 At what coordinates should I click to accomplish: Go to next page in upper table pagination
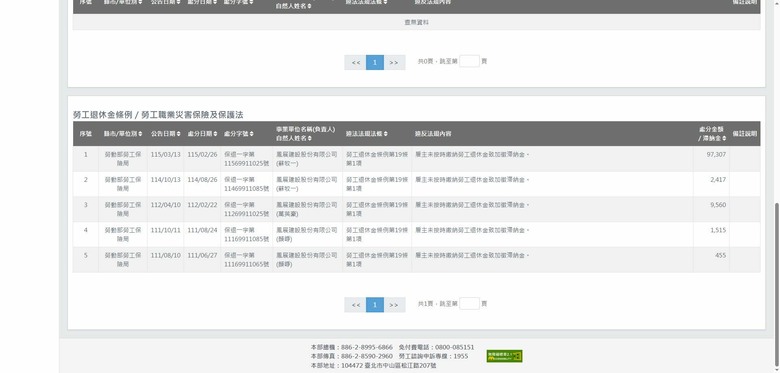[394, 62]
